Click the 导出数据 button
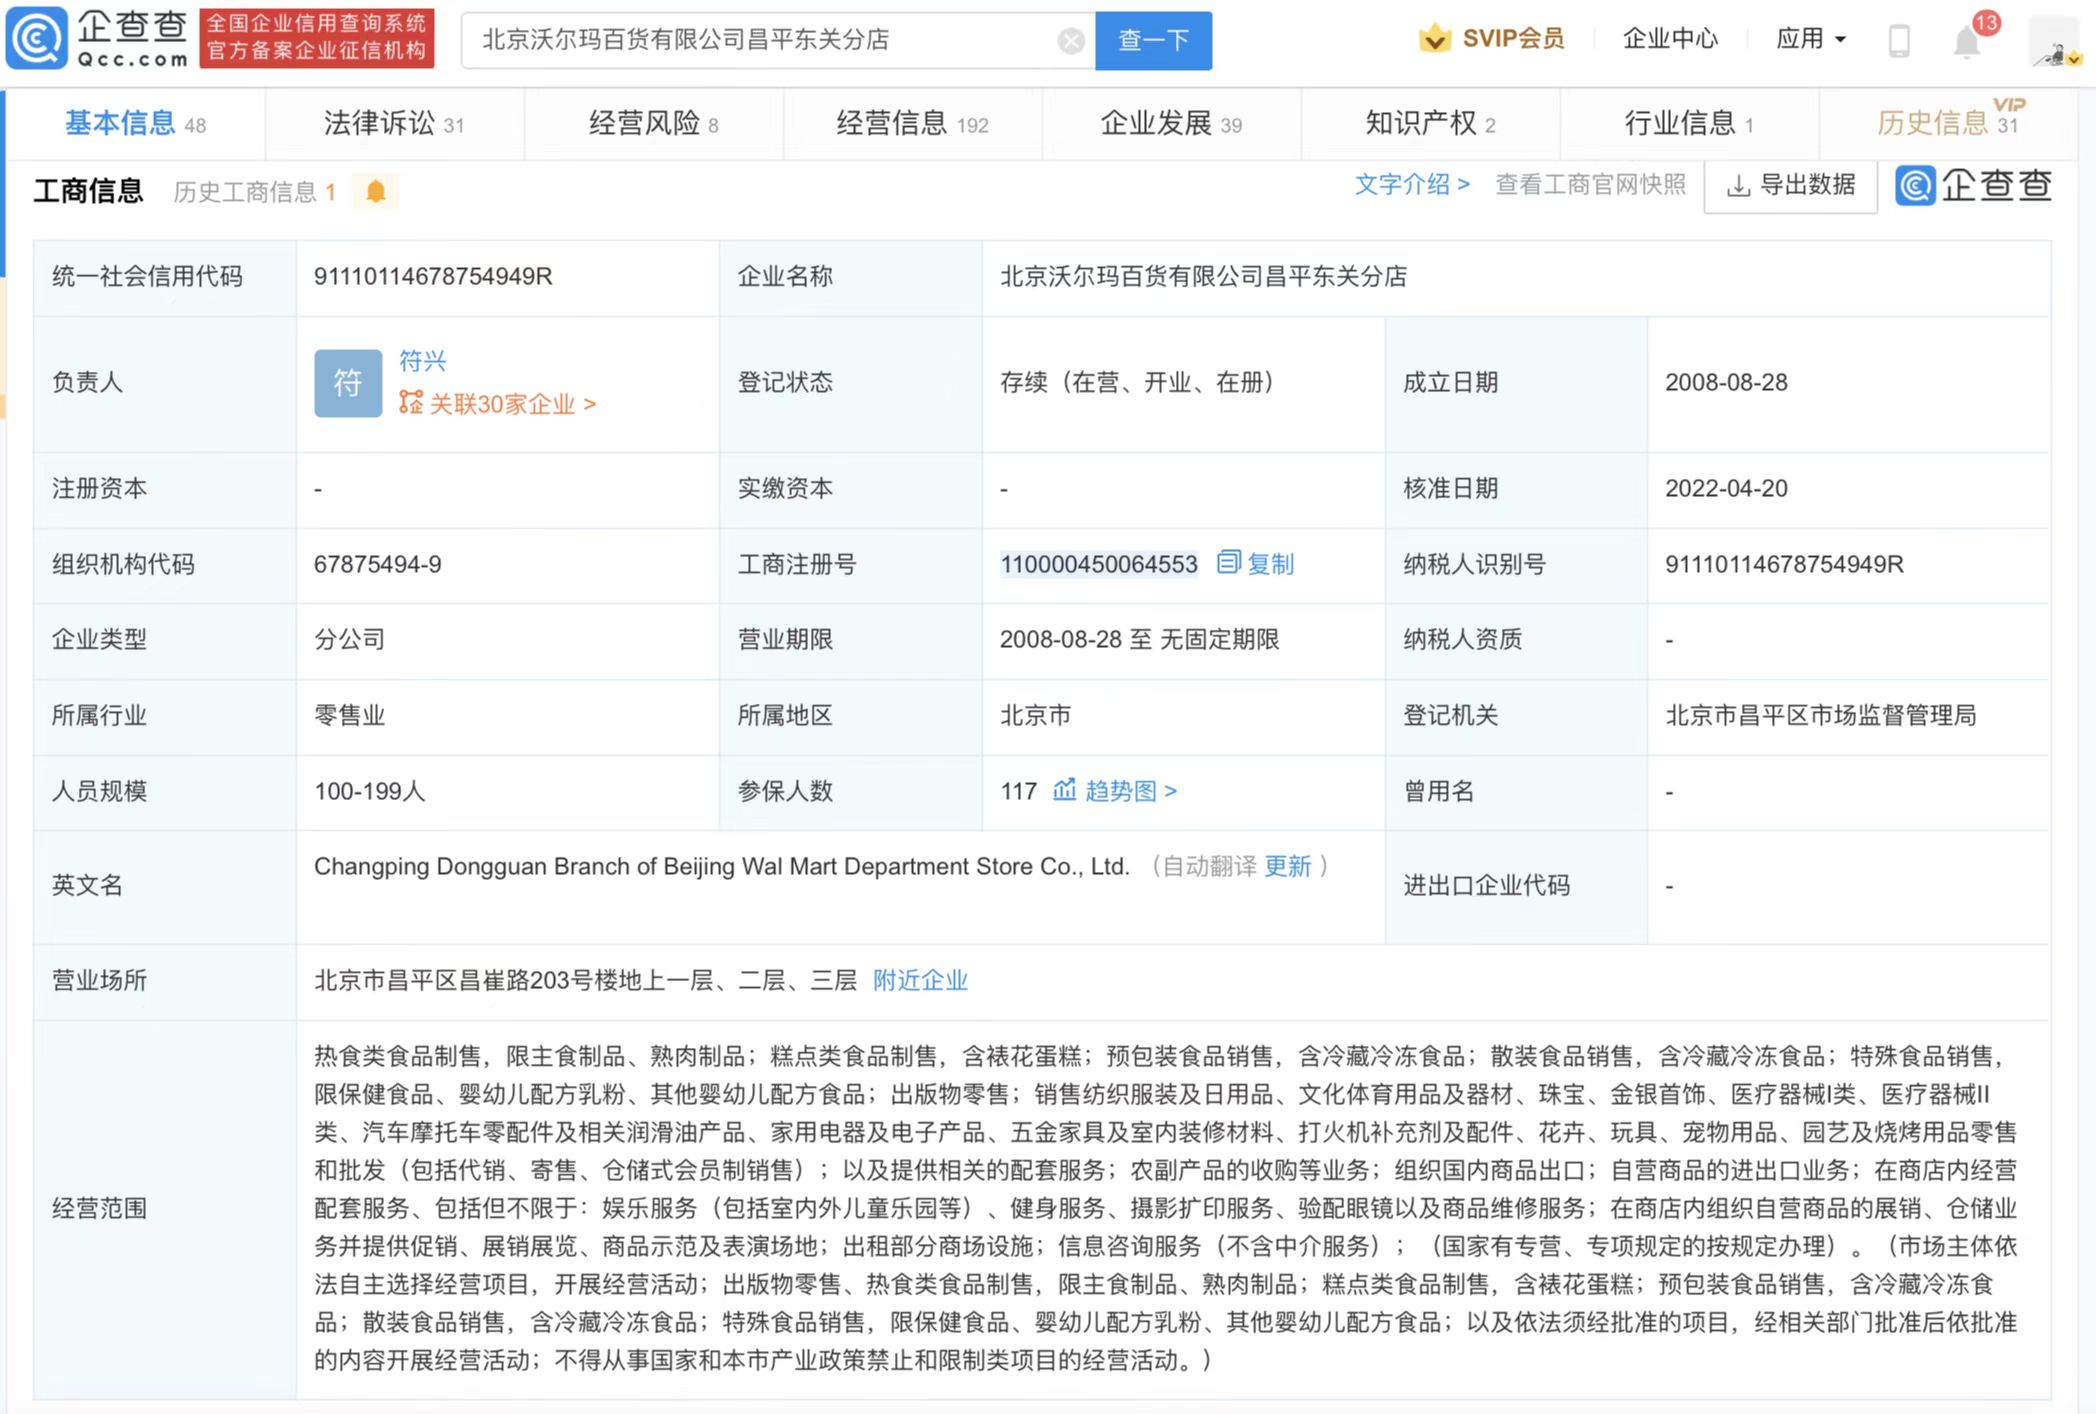The width and height of the screenshot is (2096, 1414). [x=1790, y=185]
